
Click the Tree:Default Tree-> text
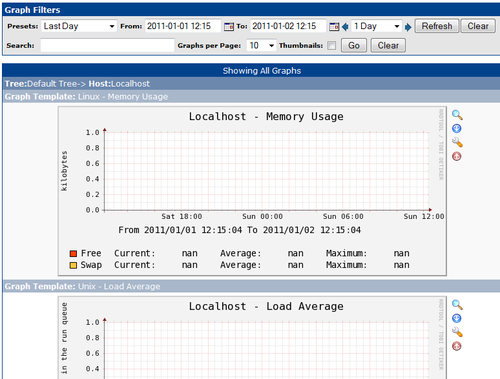(45, 84)
